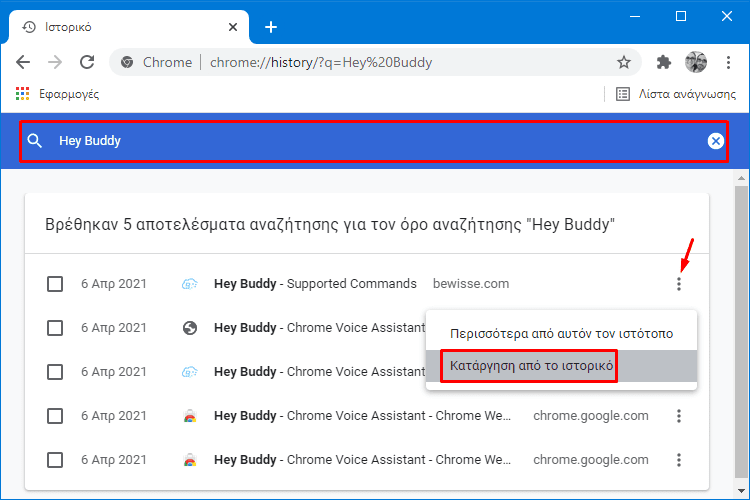Bookmark this page with the star icon
The width and height of the screenshot is (750, 500).
coord(624,62)
